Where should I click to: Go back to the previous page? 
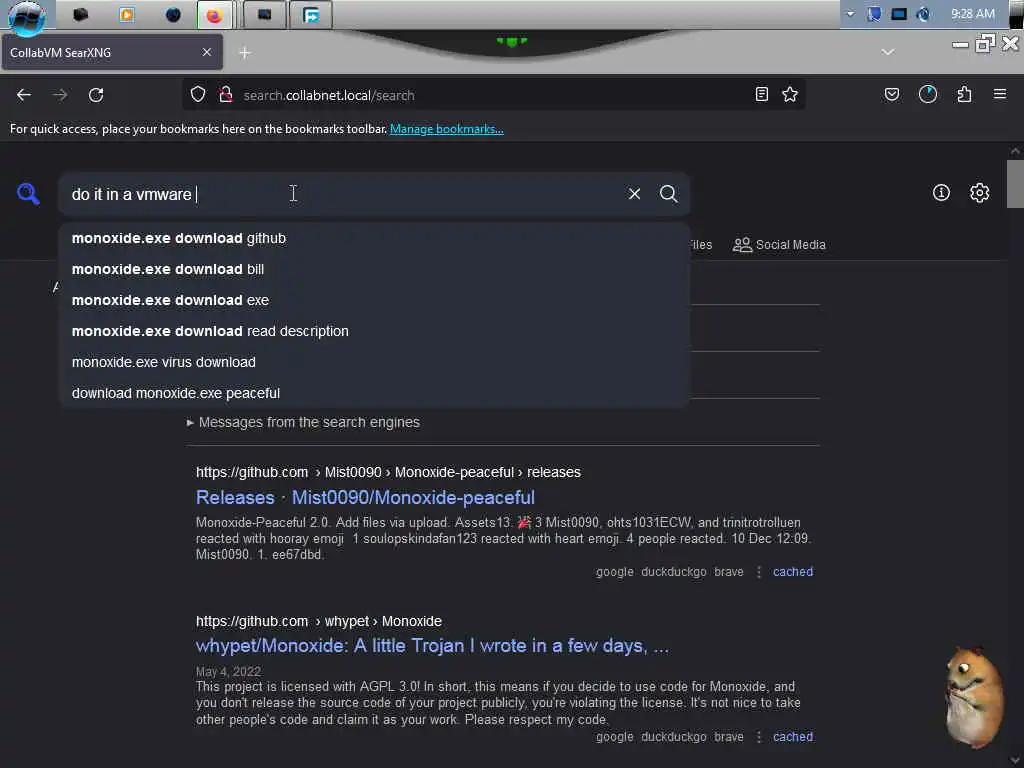pos(24,95)
